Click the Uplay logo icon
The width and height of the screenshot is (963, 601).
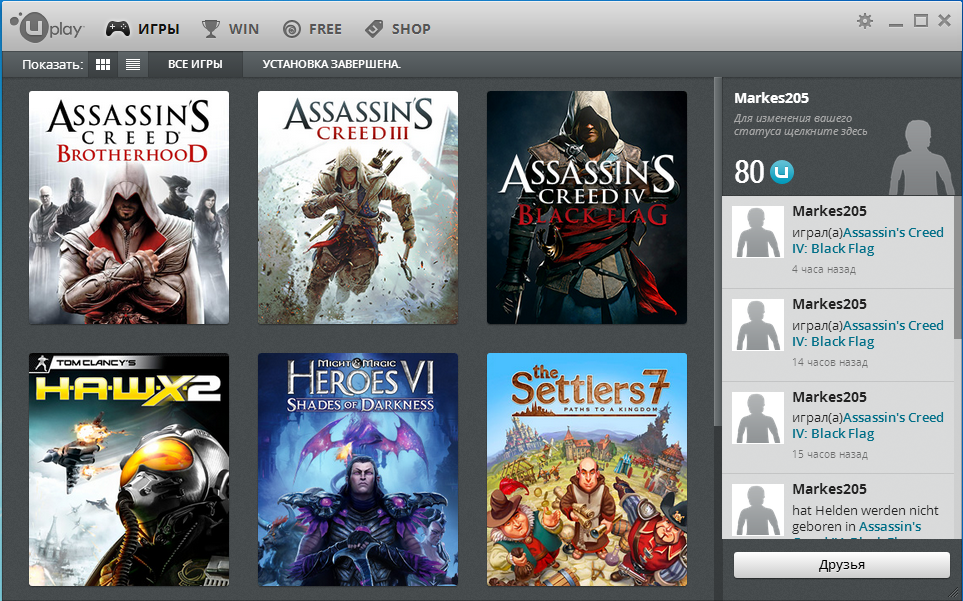[x=46, y=27]
